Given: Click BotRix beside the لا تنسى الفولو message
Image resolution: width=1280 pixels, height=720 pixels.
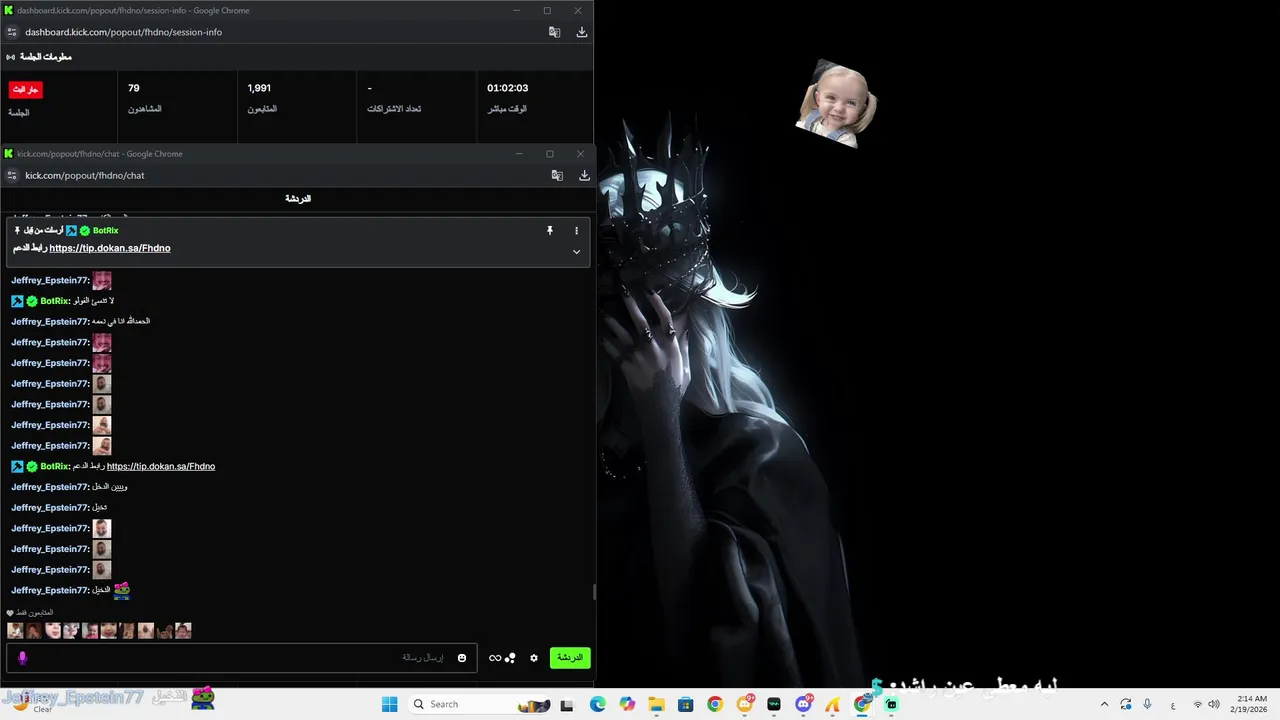Looking at the screenshot, I should [55, 301].
